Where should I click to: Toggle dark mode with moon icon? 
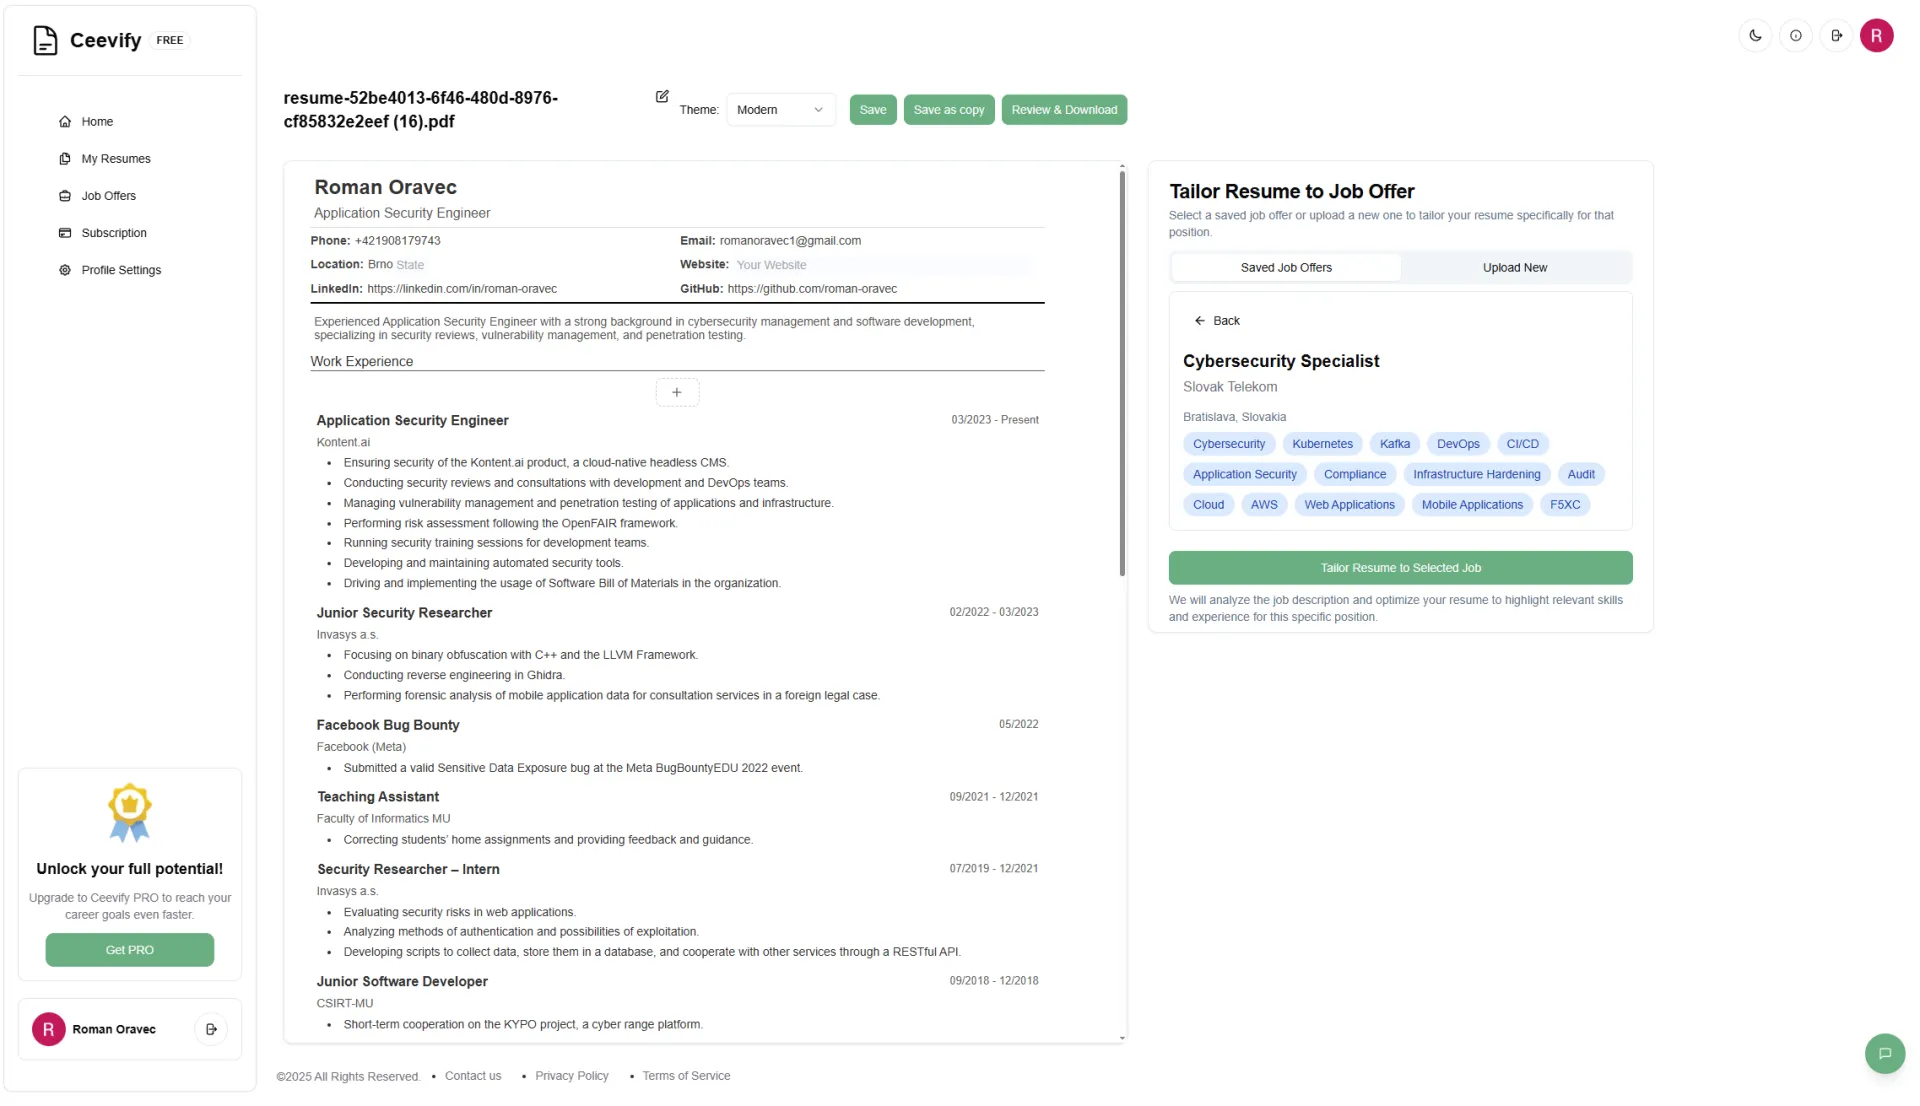tap(1755, 36)
